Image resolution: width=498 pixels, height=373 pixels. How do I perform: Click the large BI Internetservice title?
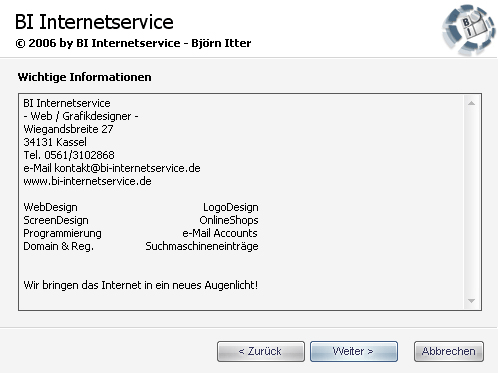click(94, 22)
